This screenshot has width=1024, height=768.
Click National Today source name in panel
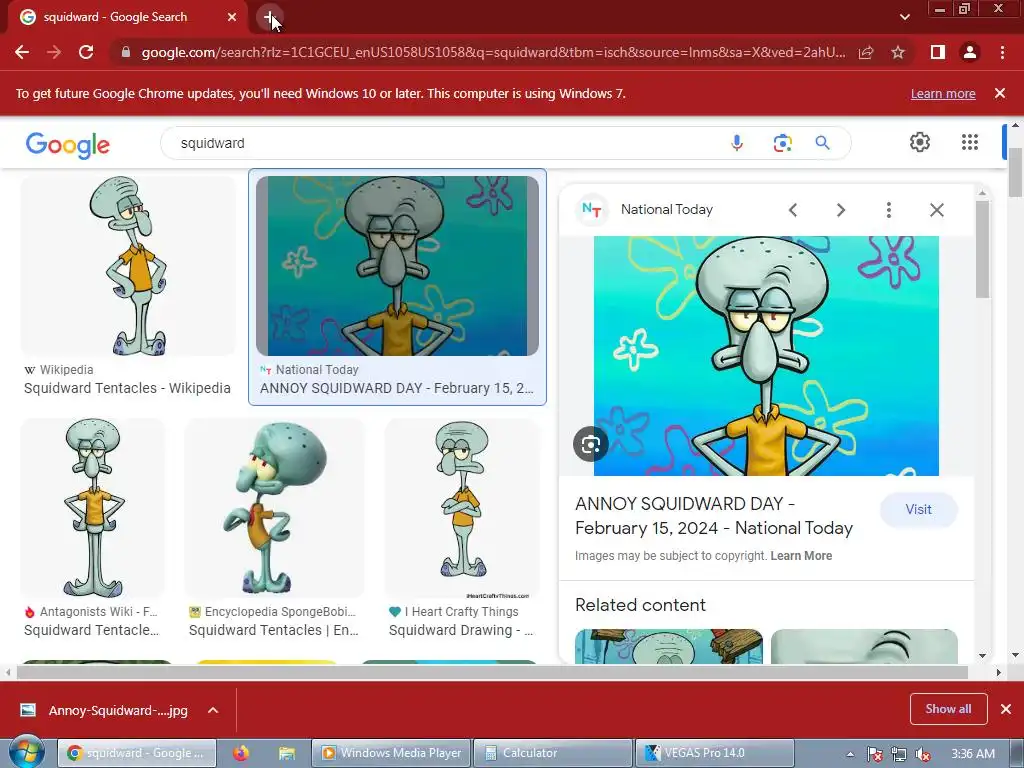(x=667, y=209)
